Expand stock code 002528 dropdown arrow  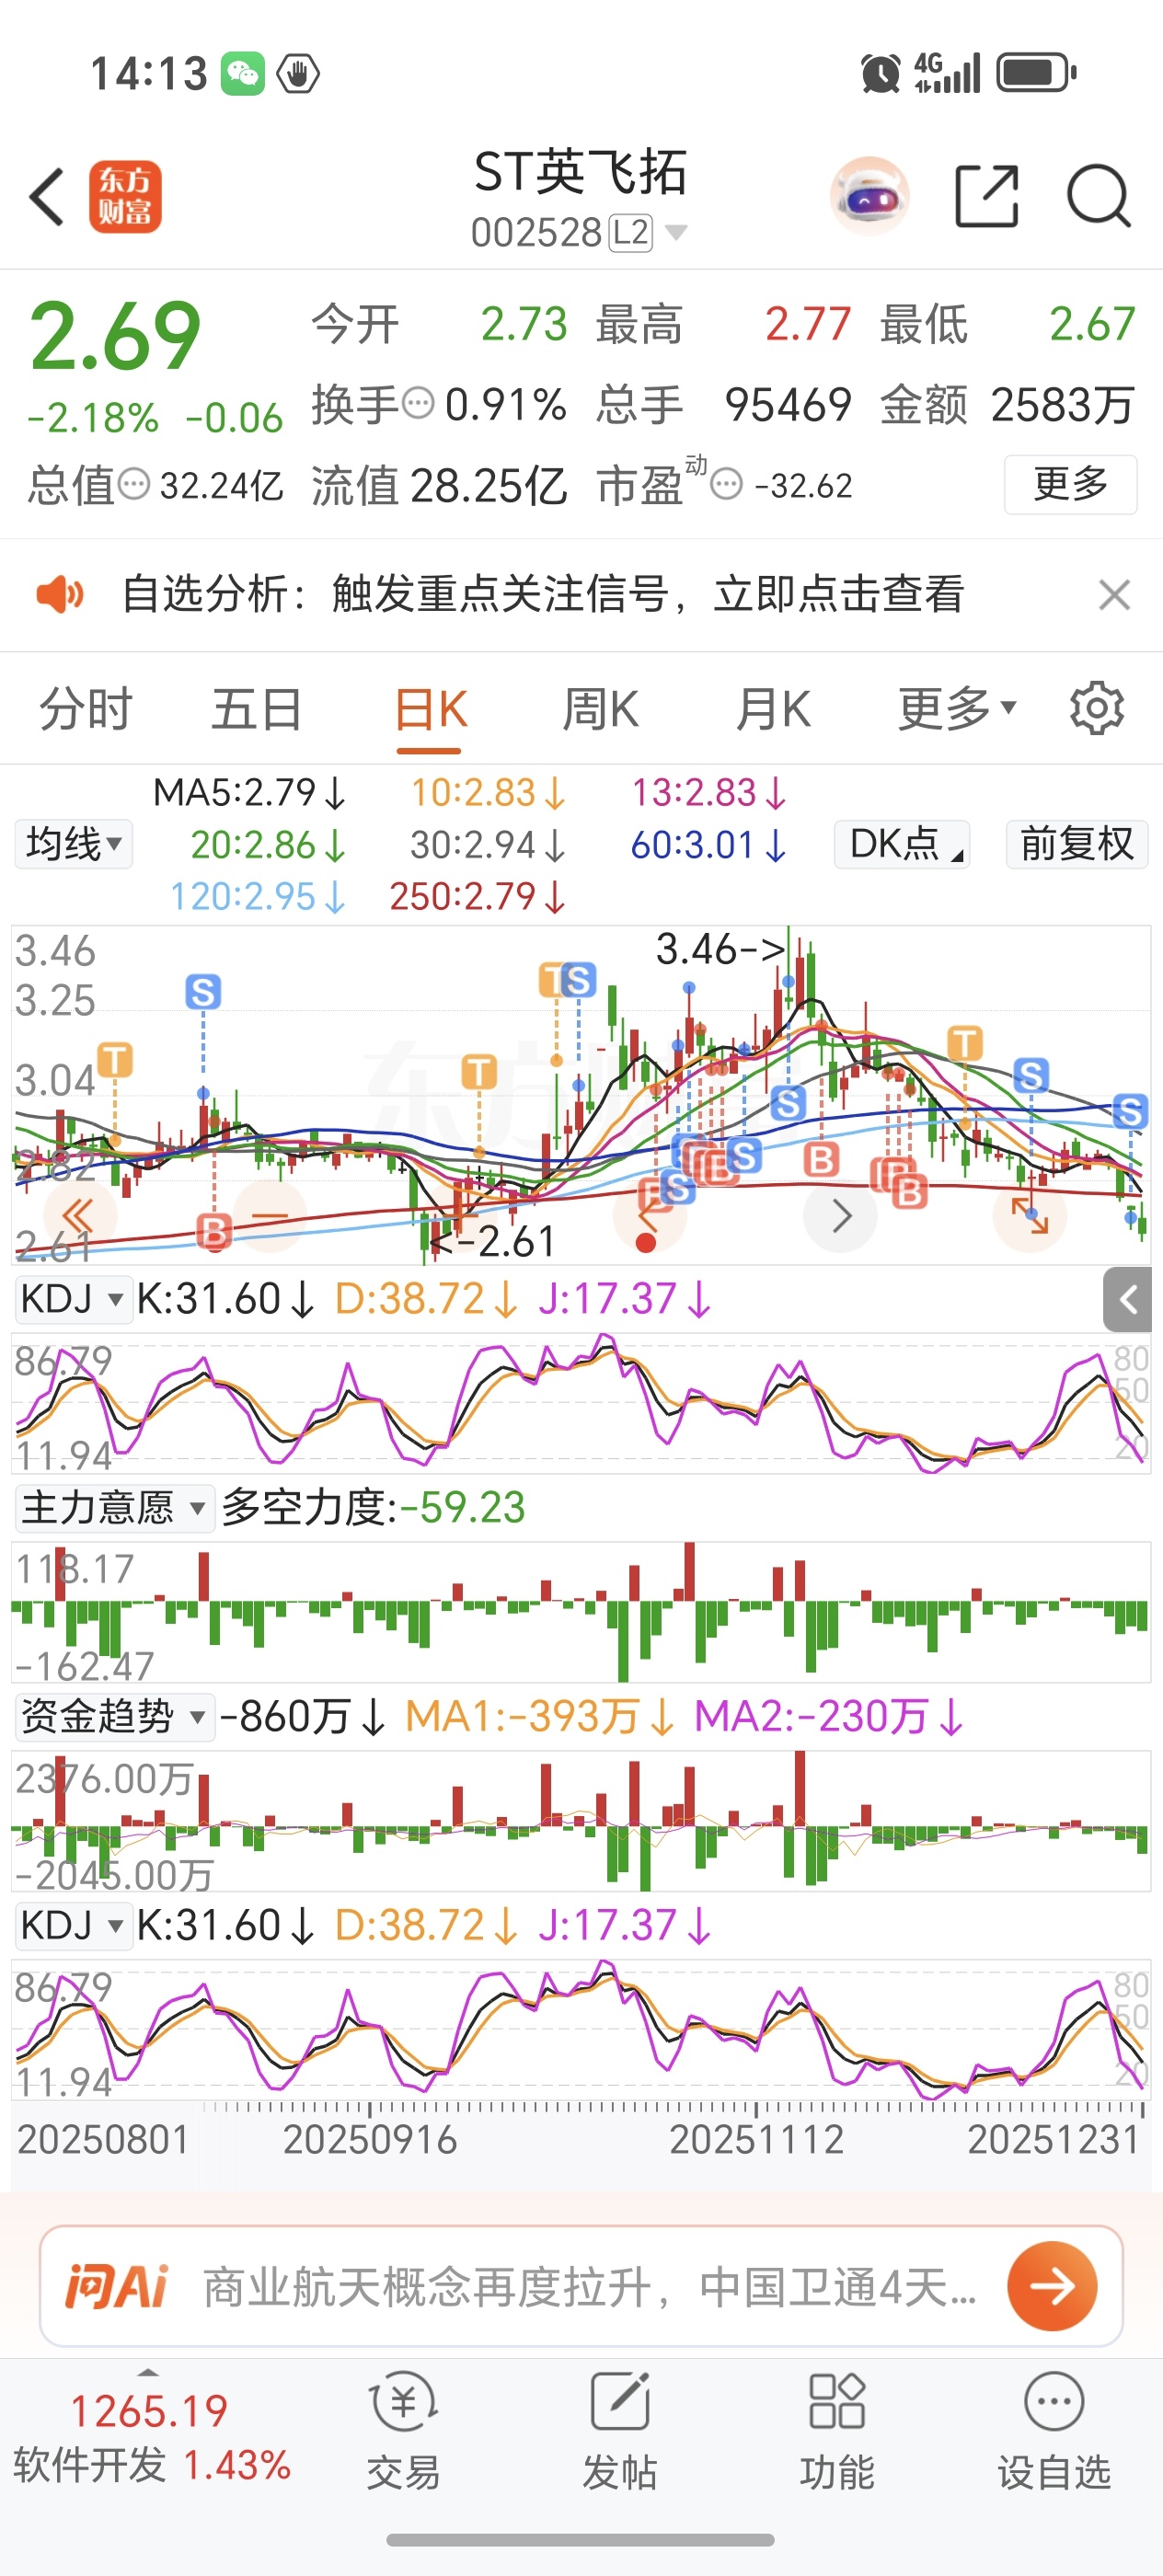(x=676, y=233)
